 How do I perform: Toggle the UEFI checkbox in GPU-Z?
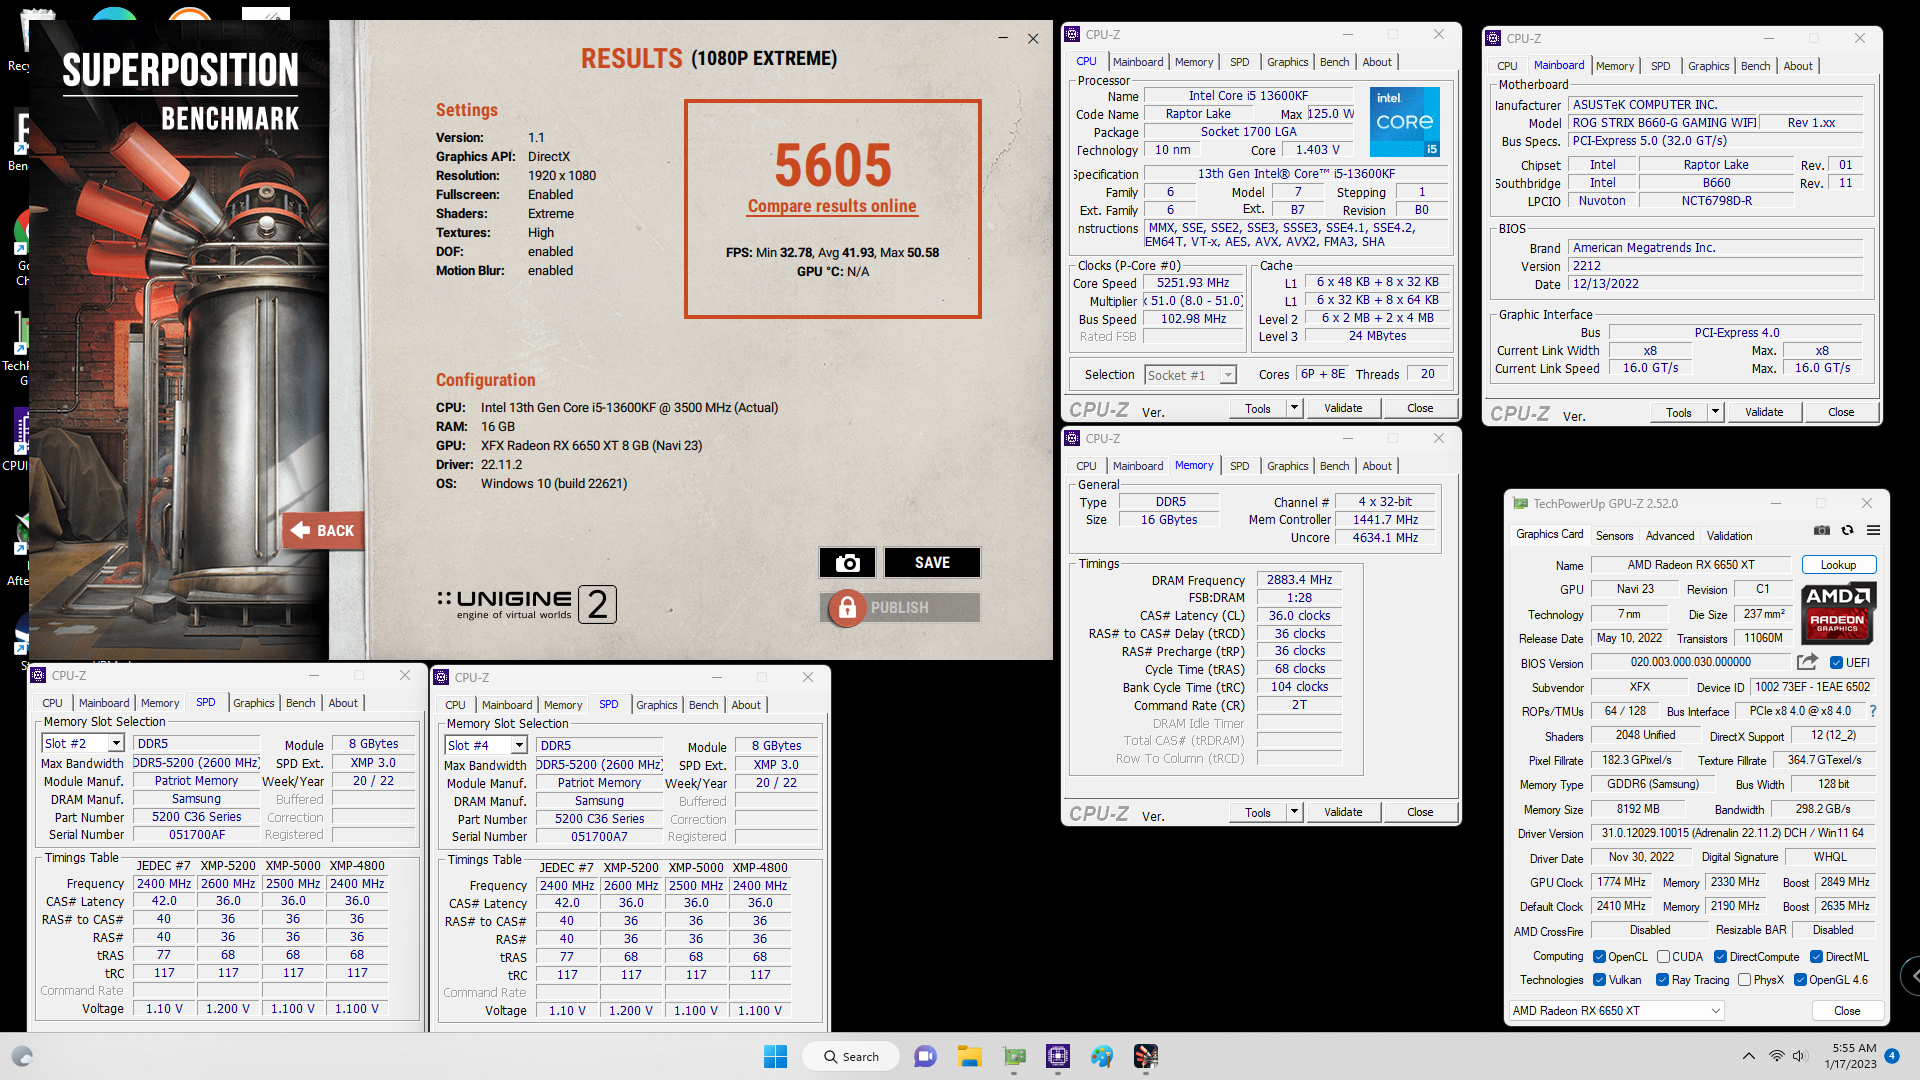pyautogui.click(x=1837, y=663)
